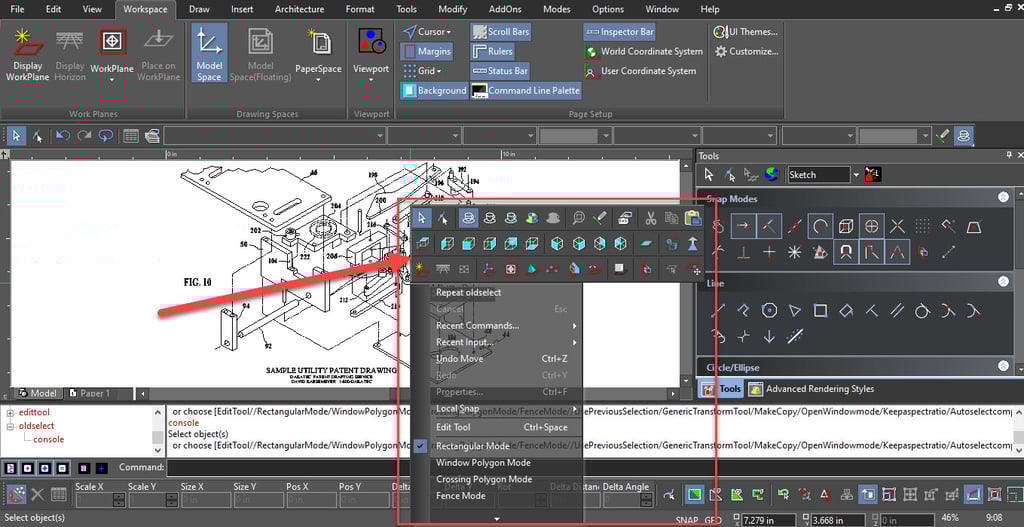Viewport: 1024px width, 527px height.
Task: Click the select arrow in Tools panel
Action: (709, 174)
